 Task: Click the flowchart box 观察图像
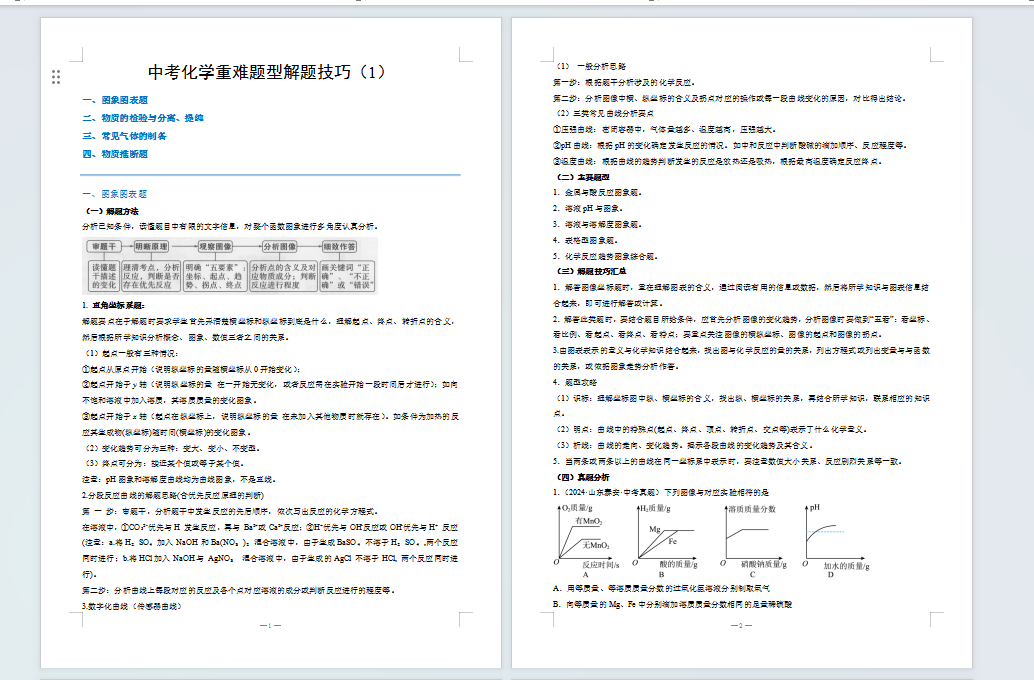point(216,247)
